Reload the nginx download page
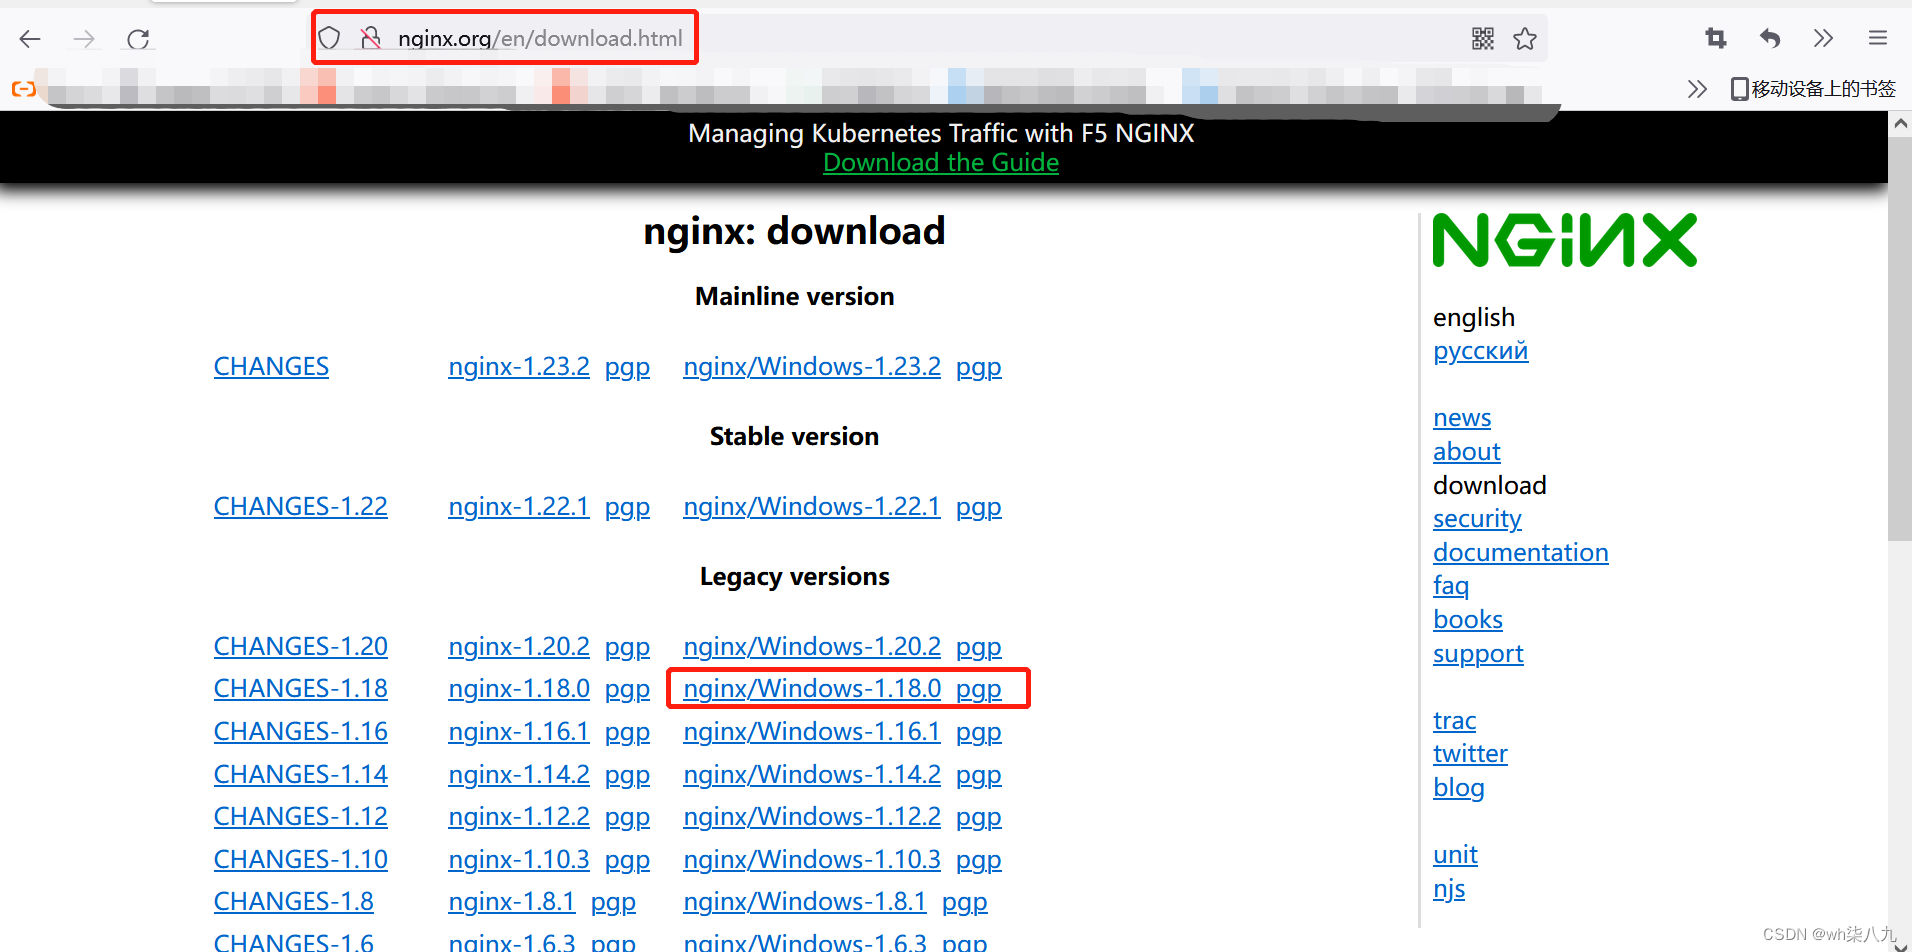This screenshot has width=1912, height=952. coord(139,38)
